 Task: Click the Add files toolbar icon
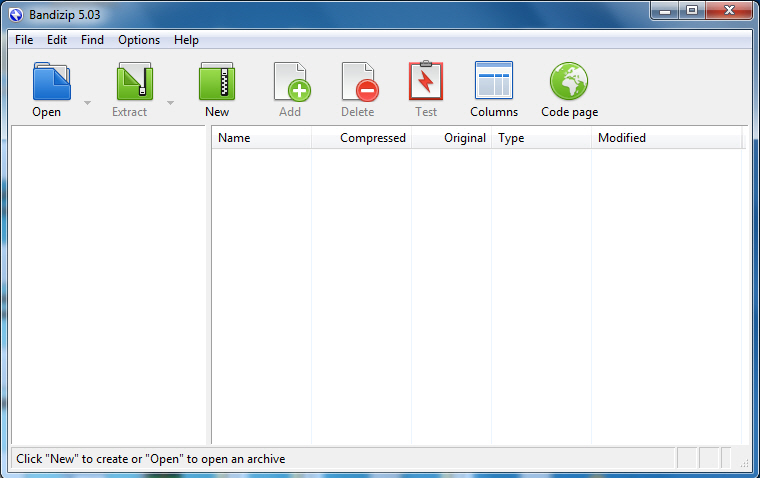[292, 81]
